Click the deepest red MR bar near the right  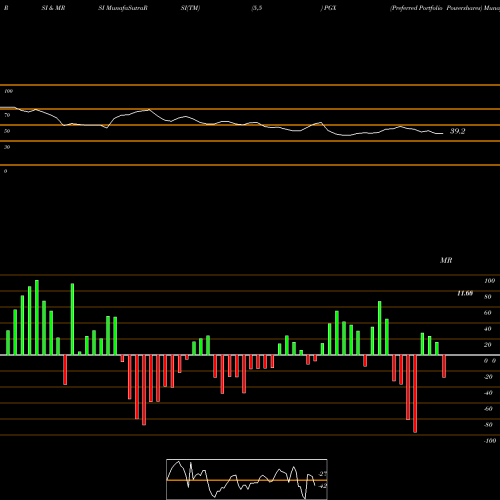click(x=415, y=394)
